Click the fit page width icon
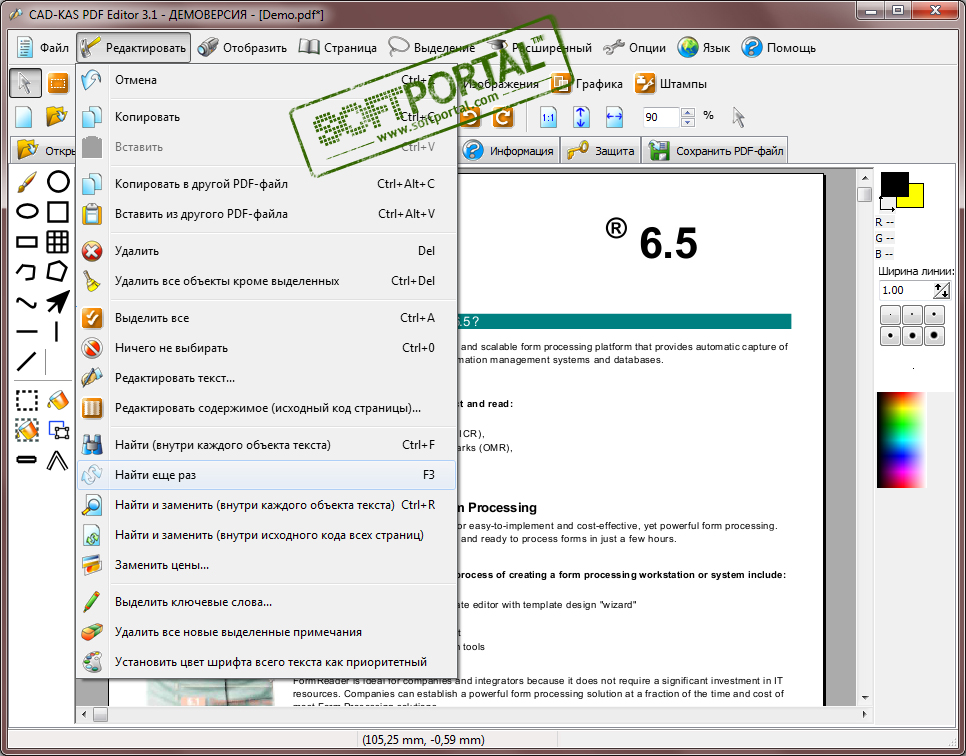This screenshot has height=756, width=966. tap(614, 117)
